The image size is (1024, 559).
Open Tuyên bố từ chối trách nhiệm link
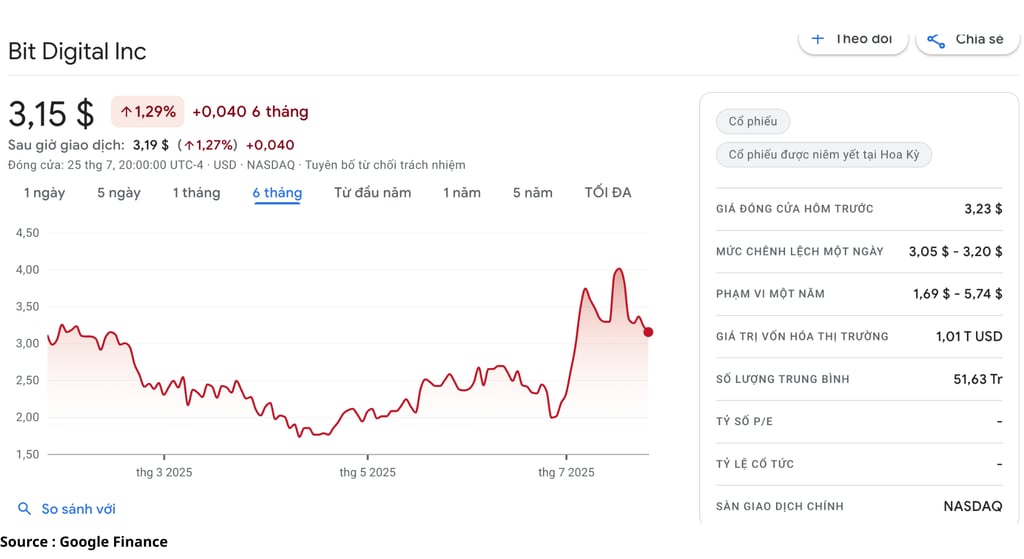point(385,165)
